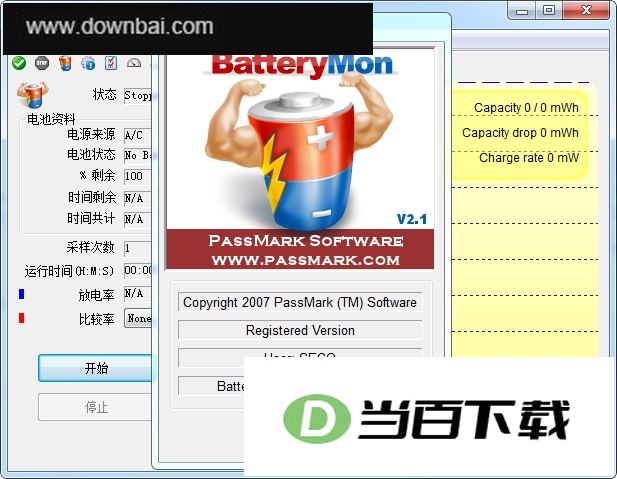Click the checklist document toolbar icon
This screenshot has height=479, width=617.
point(111,63)
